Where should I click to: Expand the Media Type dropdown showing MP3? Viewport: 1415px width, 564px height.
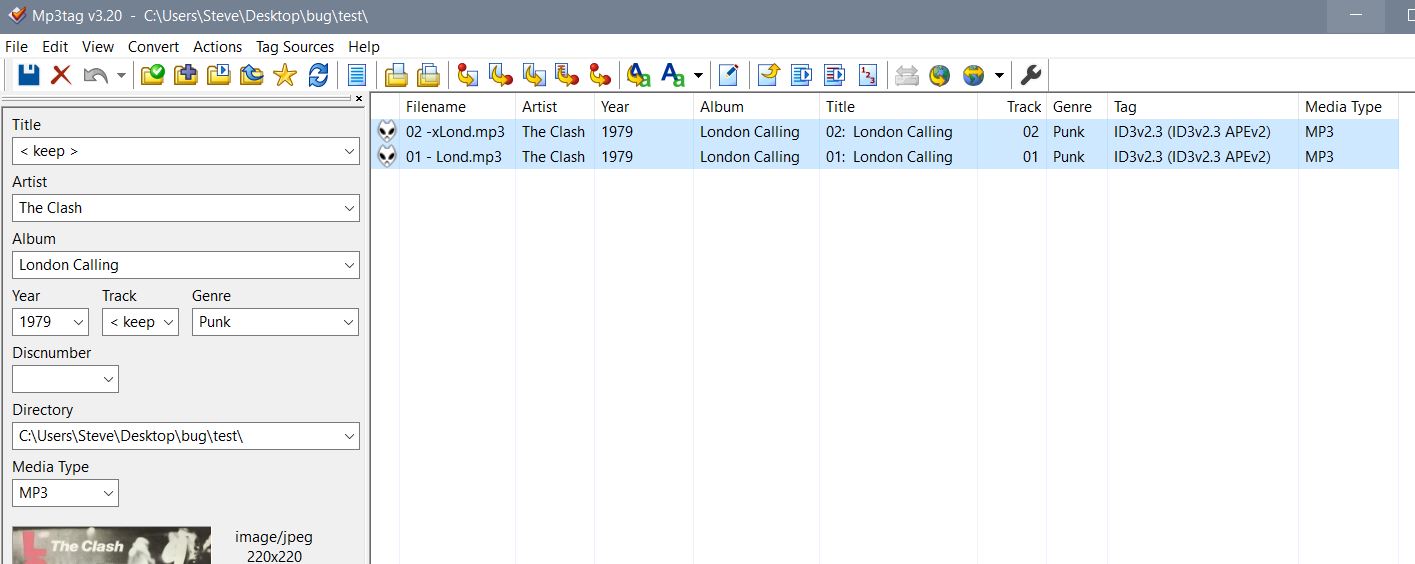(108, 493)
